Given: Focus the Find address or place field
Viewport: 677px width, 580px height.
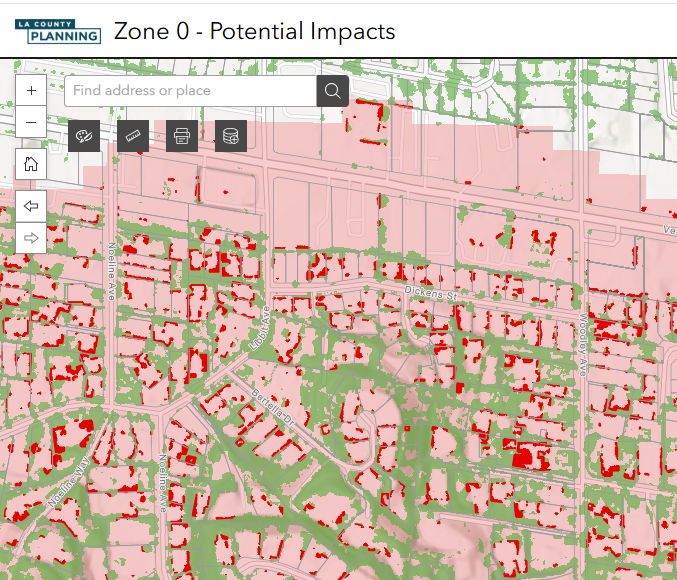Looking at the screenshot, I should click(x=190, y=91).
